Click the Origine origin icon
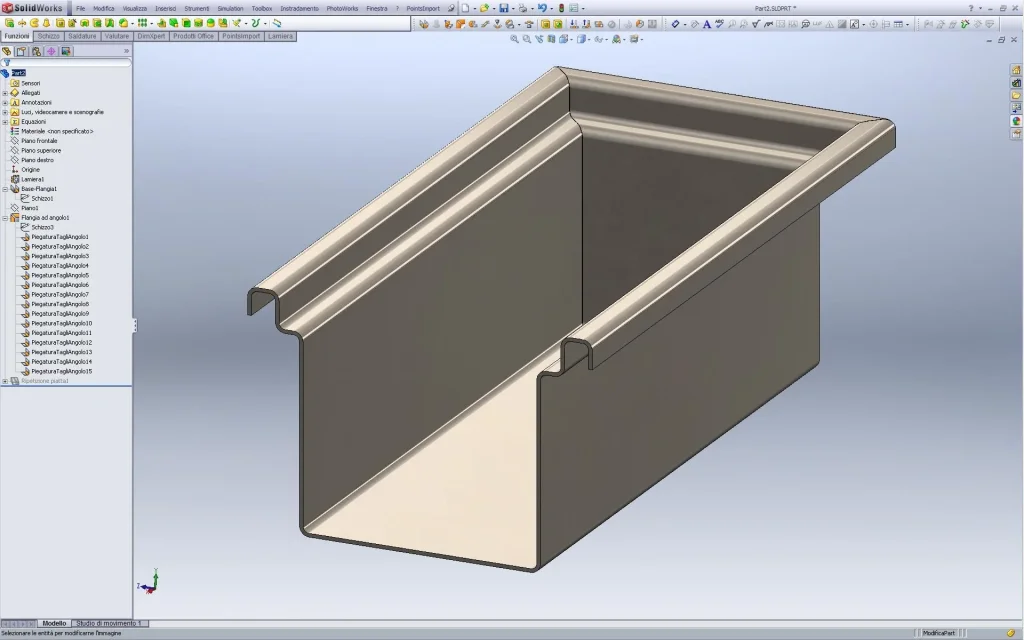The width and height of the screenshot is (1024, 640). (x=15, y=169)
